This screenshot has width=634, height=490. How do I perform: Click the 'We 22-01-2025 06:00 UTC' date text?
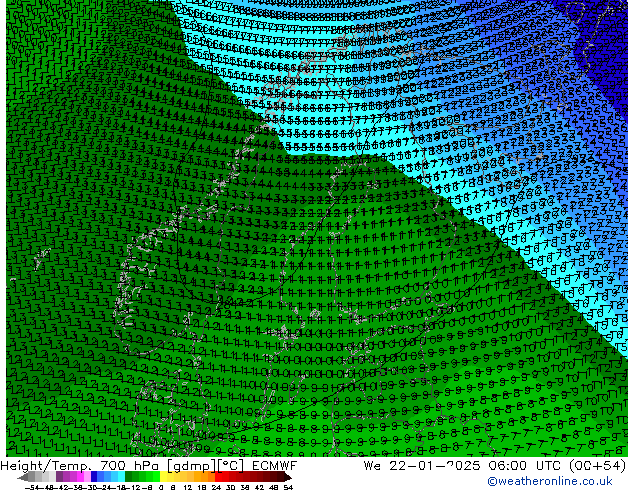point(463,466)
